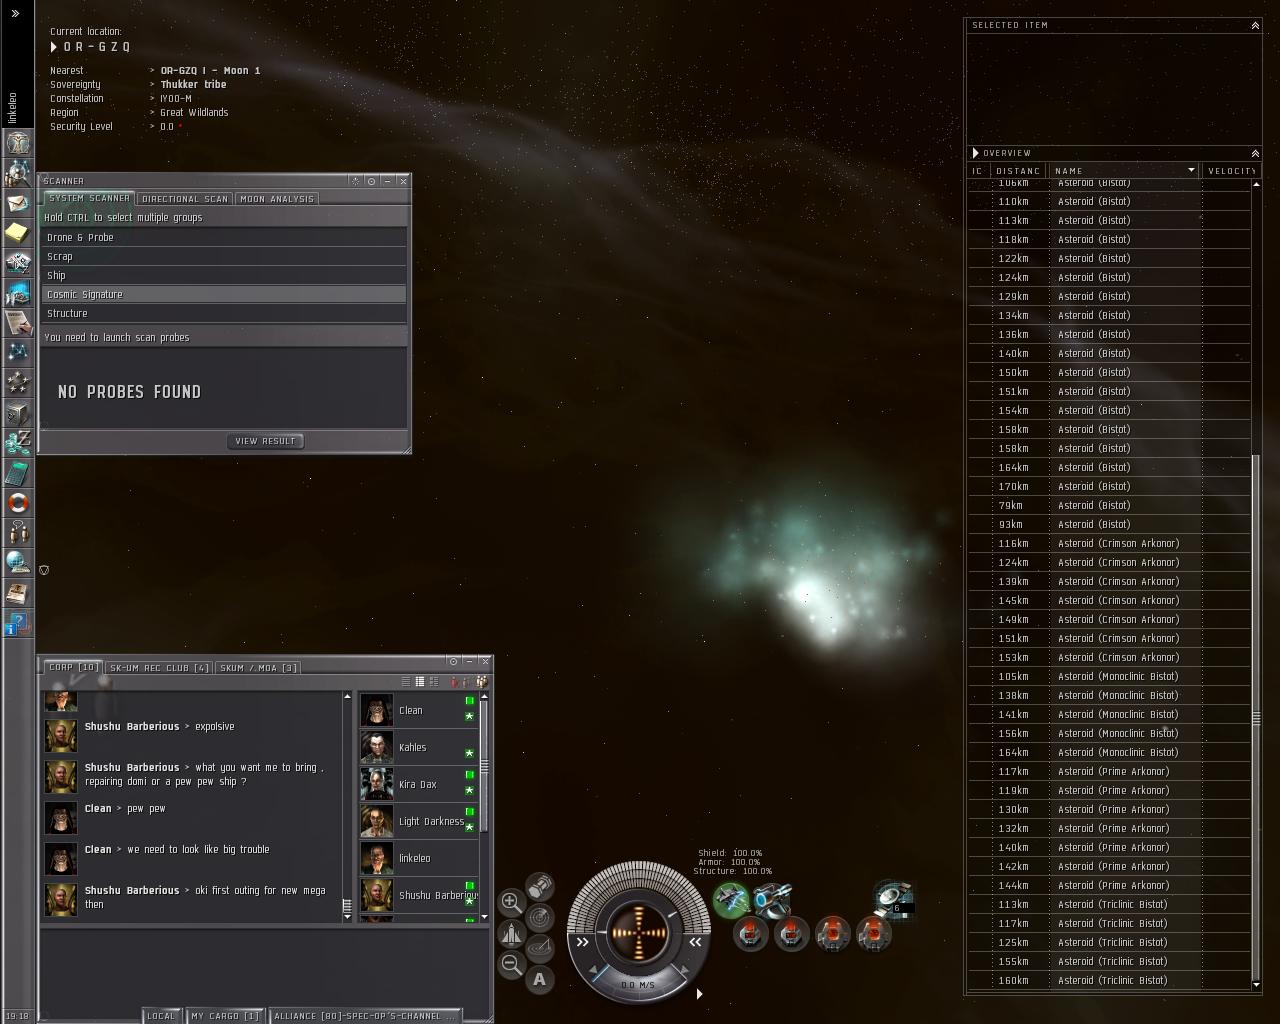Screen dimensions: 1280x1024
Task: Select the Structure scan group
Action: [224, 313]
